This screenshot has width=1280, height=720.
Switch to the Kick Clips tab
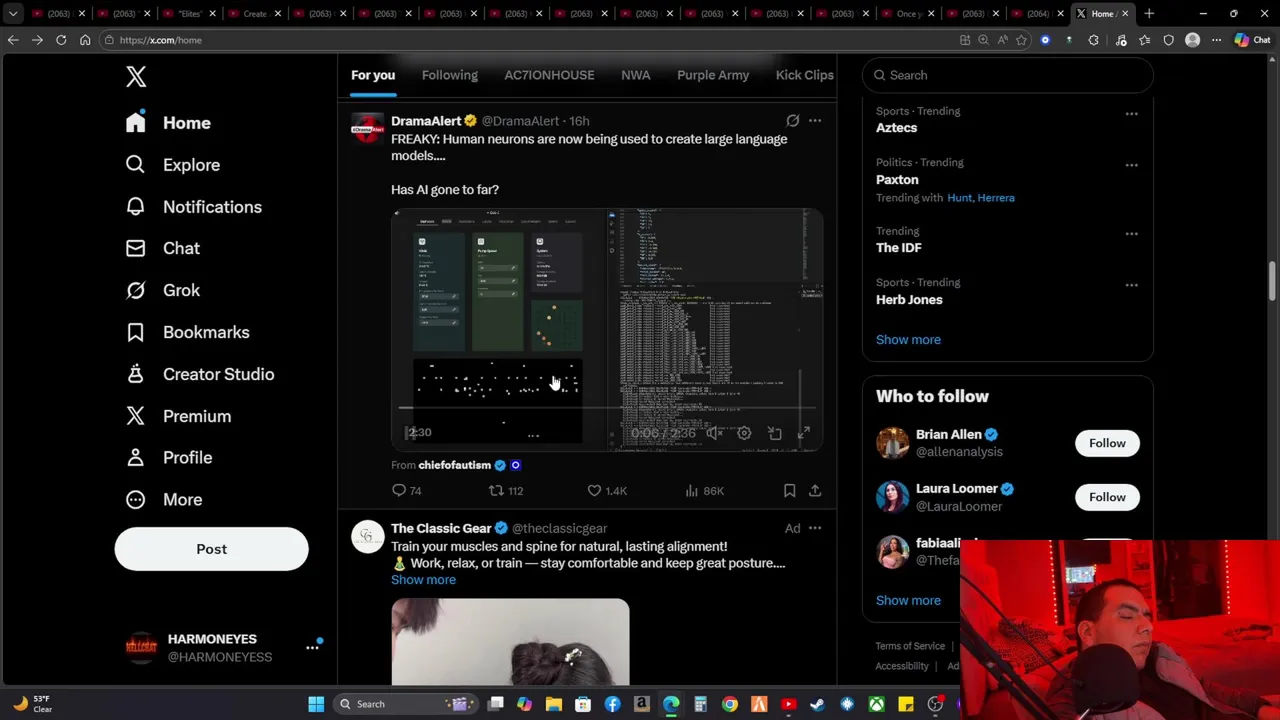pos(804,75)
